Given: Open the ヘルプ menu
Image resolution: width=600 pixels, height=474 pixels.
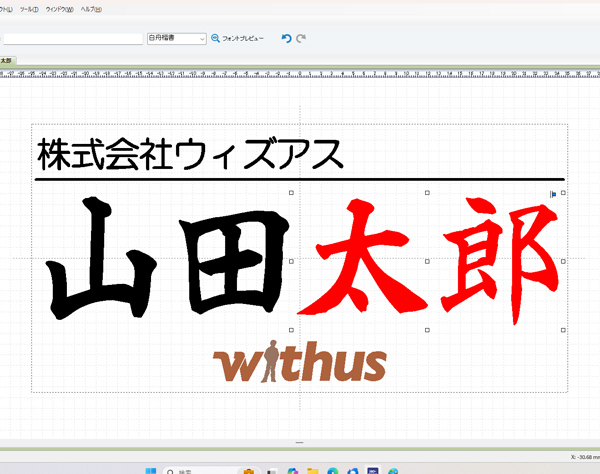Looking at the screenshot, I should [91, 8].
